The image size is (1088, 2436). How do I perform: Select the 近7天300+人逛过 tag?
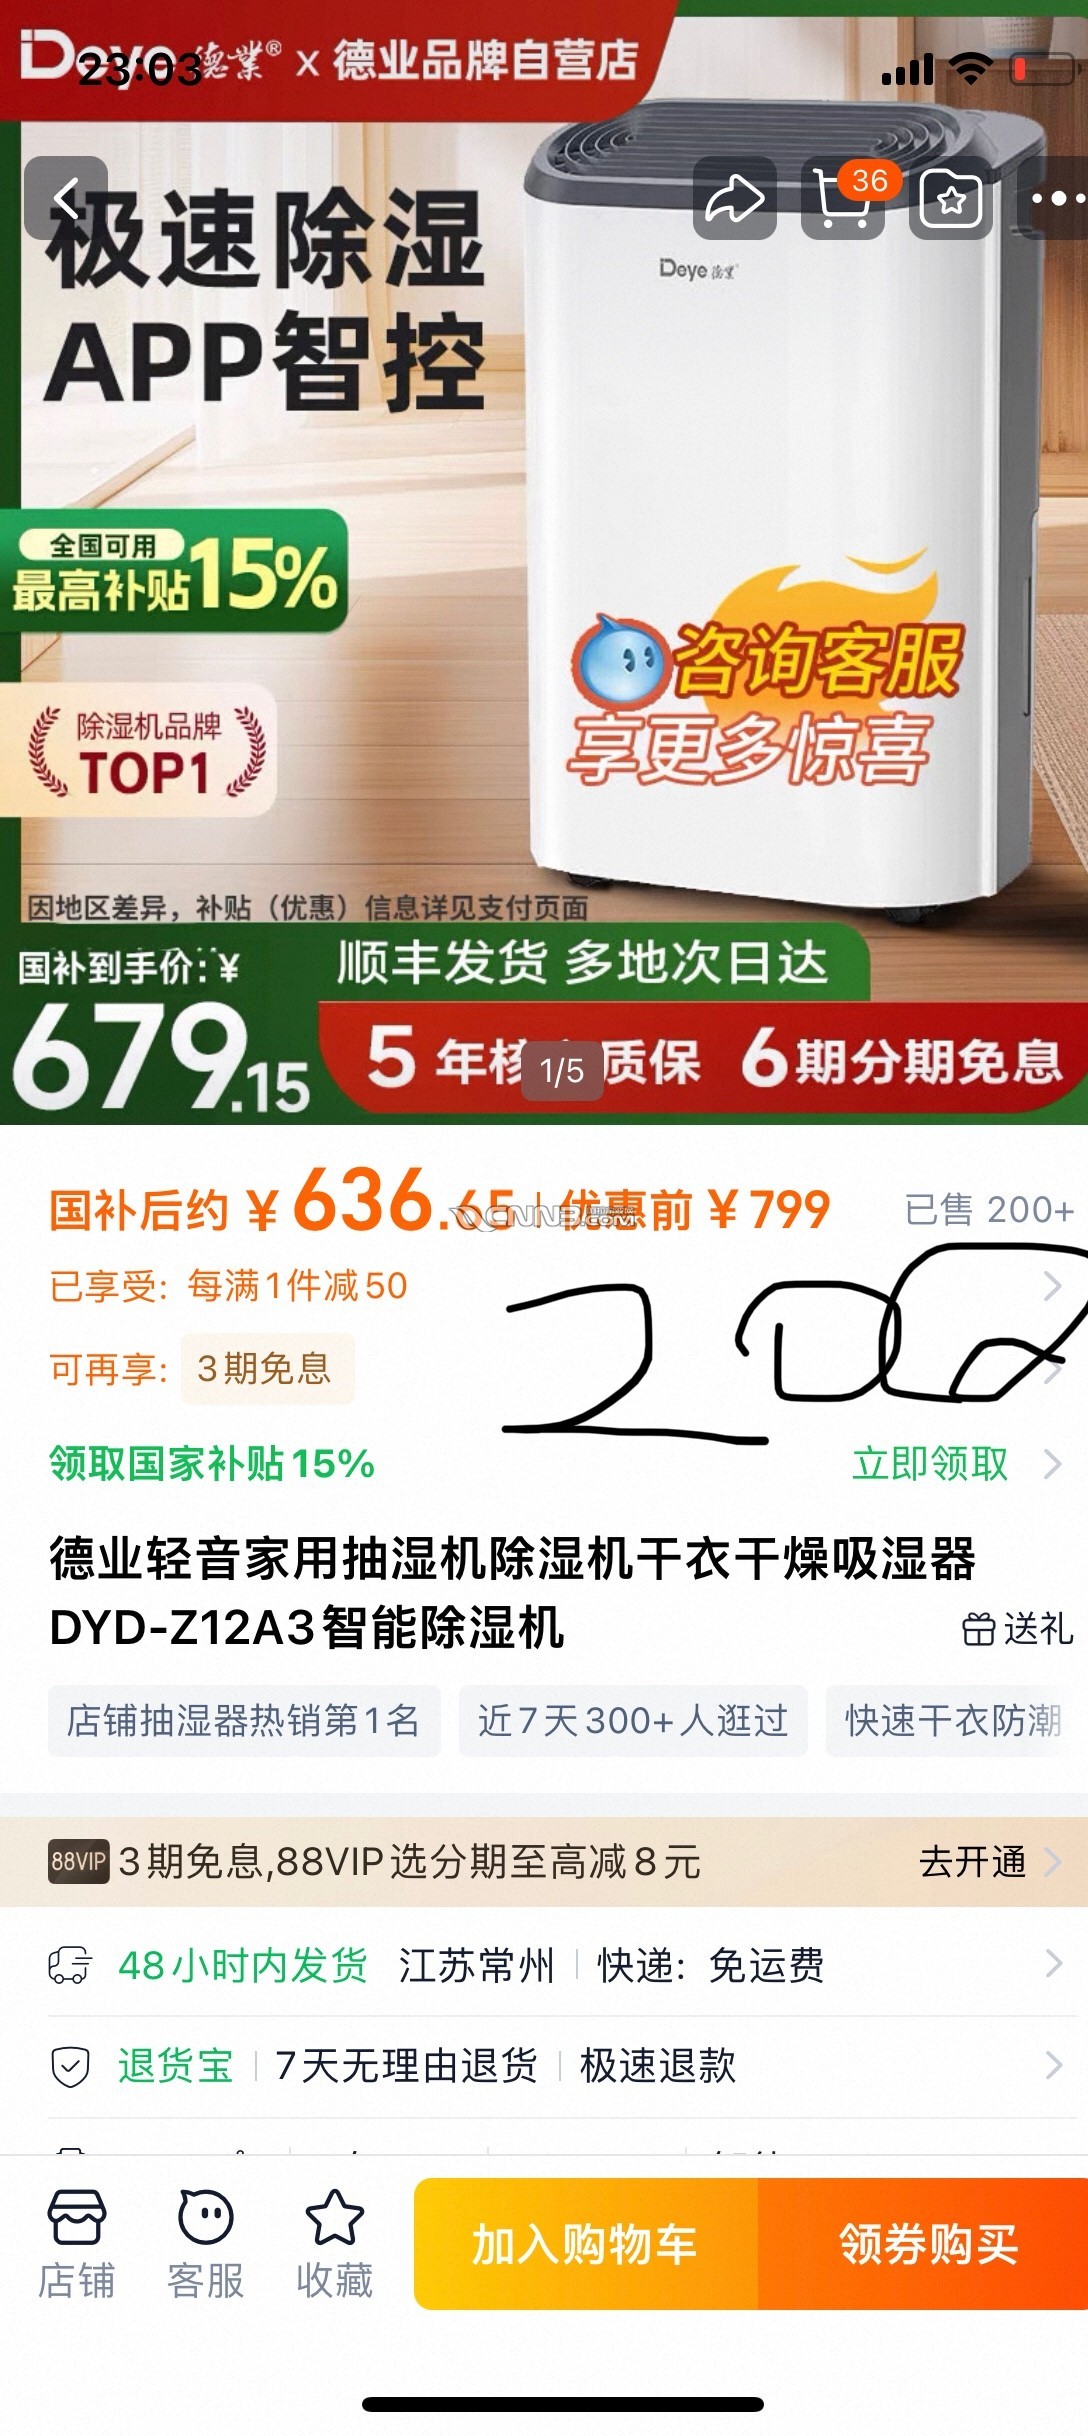pos(633,1721)
